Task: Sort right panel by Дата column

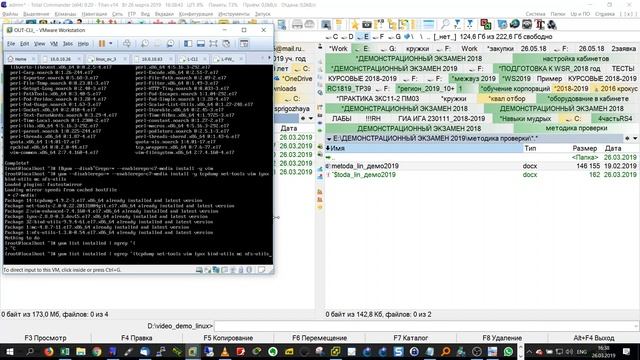Action: [613, 148]
